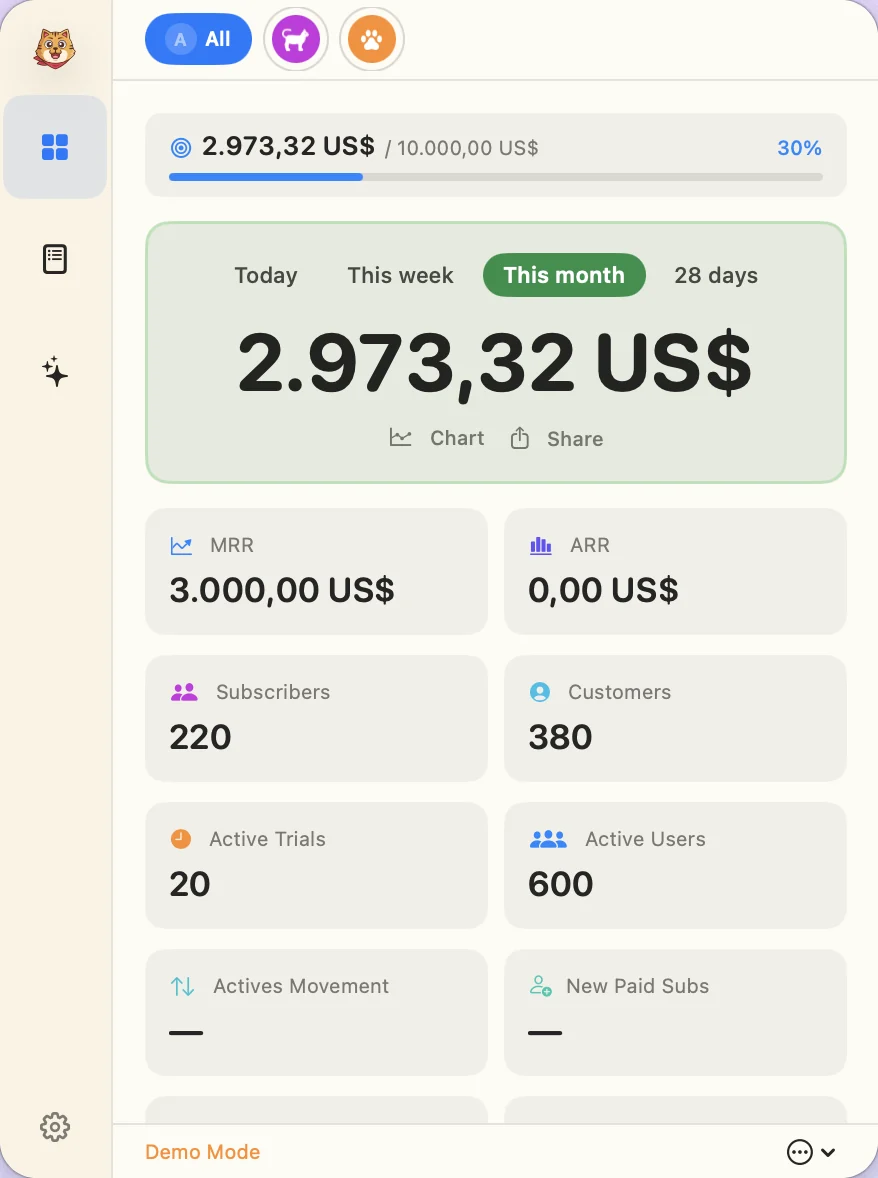The height and width of the screenshot is (1178, 878).
Task: Switch to Today period
Action: [x=266, y=275]
